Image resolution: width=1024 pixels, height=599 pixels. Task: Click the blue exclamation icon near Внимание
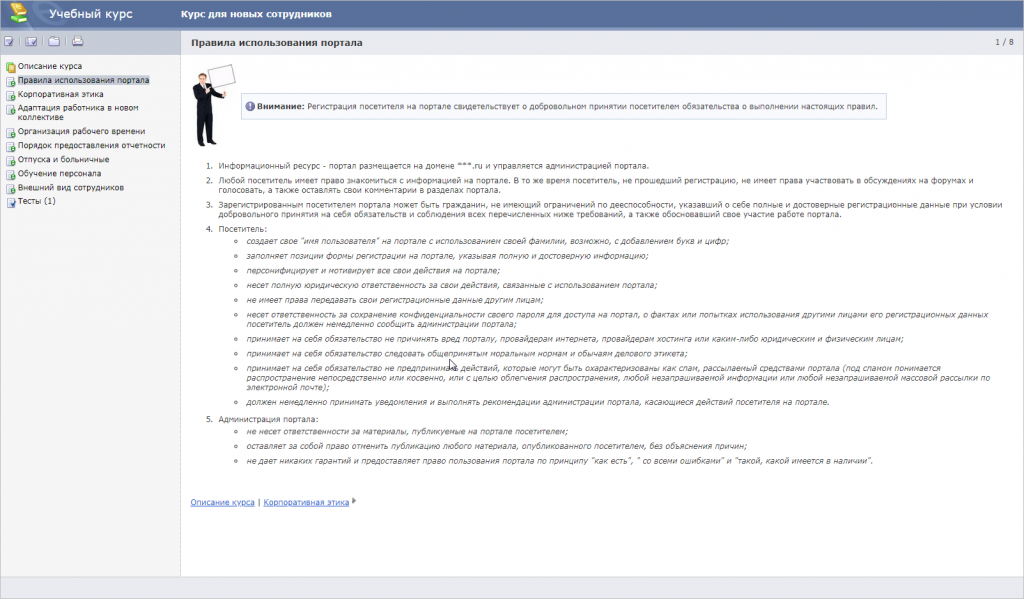[x=250, y=106]
